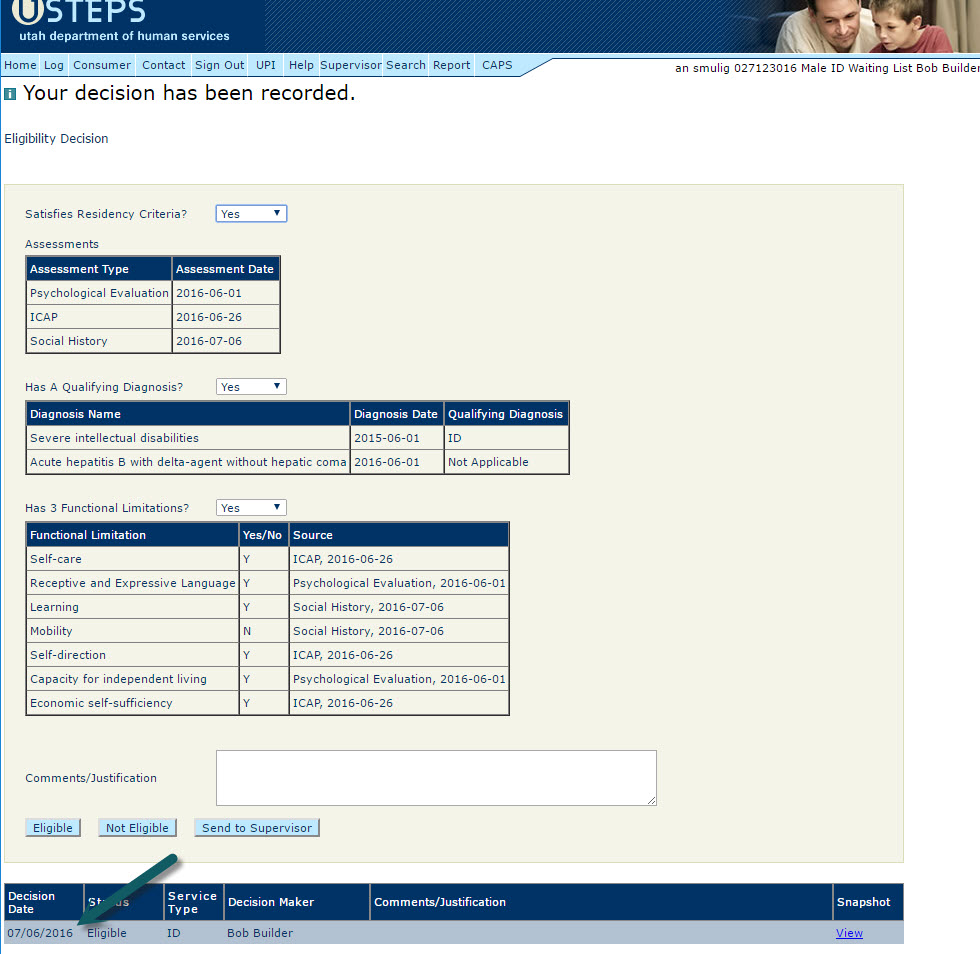Open the Has 3 Functional Limitations dropdown
This screenshot has width=980, height=954.
point(251,508)
